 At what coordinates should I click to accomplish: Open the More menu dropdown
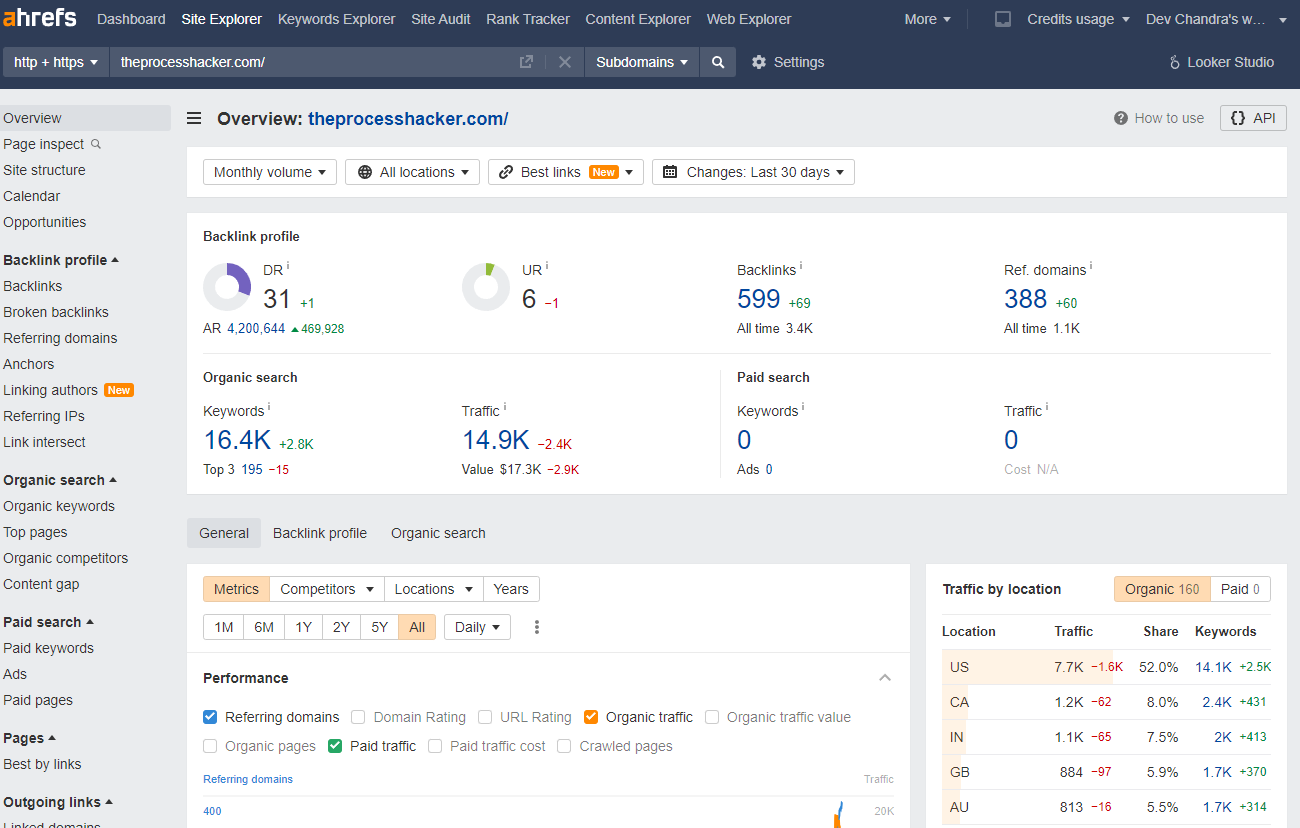[928, 19]
